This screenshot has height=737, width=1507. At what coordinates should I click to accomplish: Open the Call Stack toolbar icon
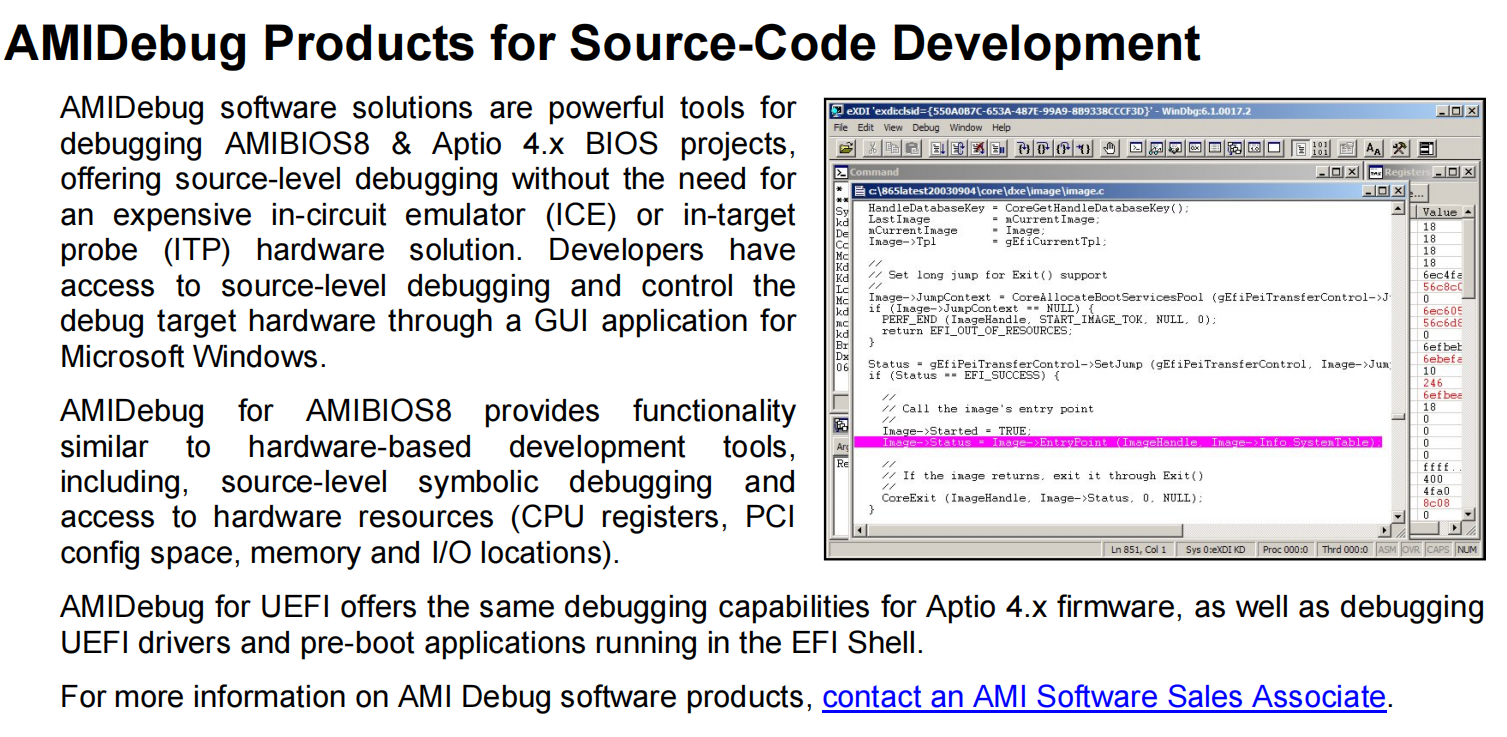[1234, 148]
